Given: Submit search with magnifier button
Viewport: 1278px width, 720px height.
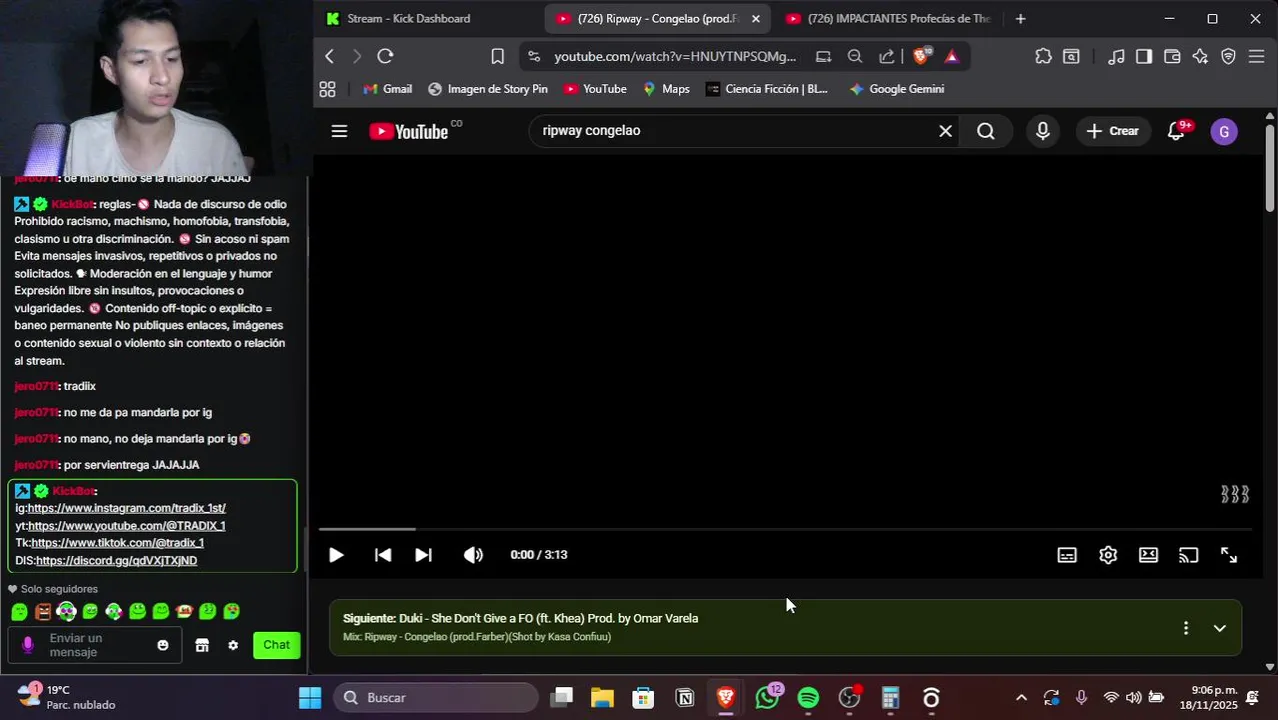Looking at the screenshot, I should 986,131.
